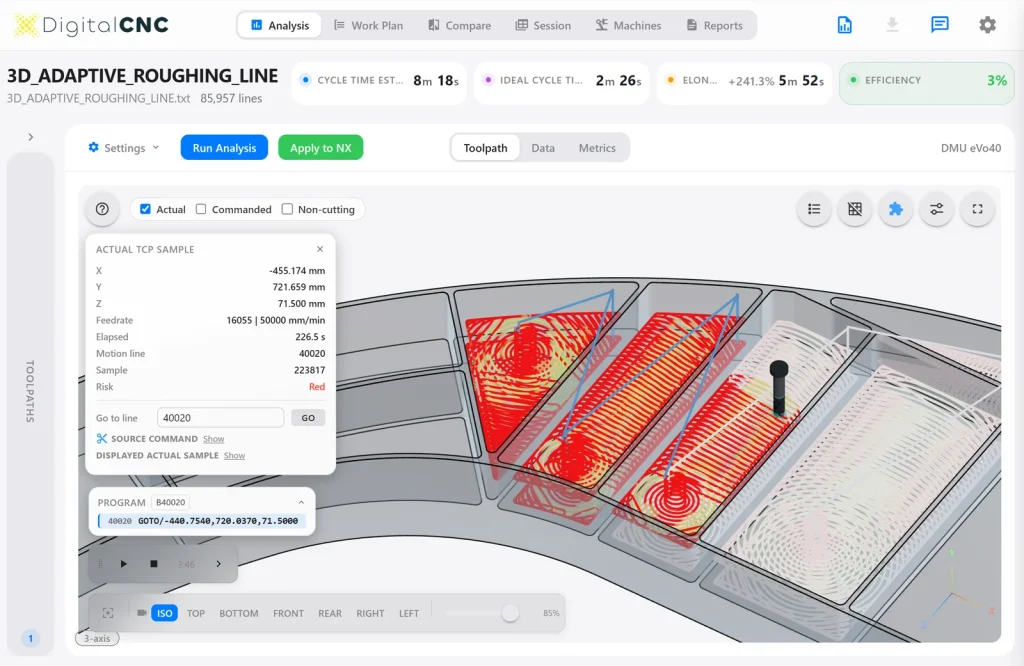Viewport: 1024px width, 666px height.
Task: Show the displayed actual sample link
Action: [234, 456]
